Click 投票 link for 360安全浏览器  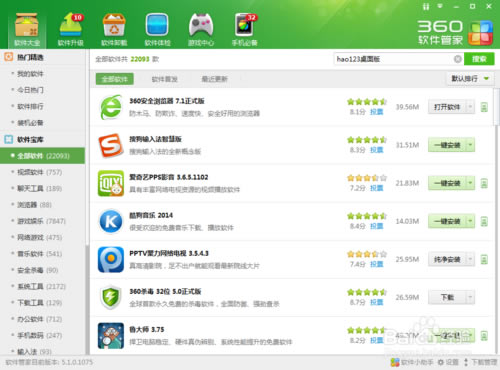tap(377, 112)
